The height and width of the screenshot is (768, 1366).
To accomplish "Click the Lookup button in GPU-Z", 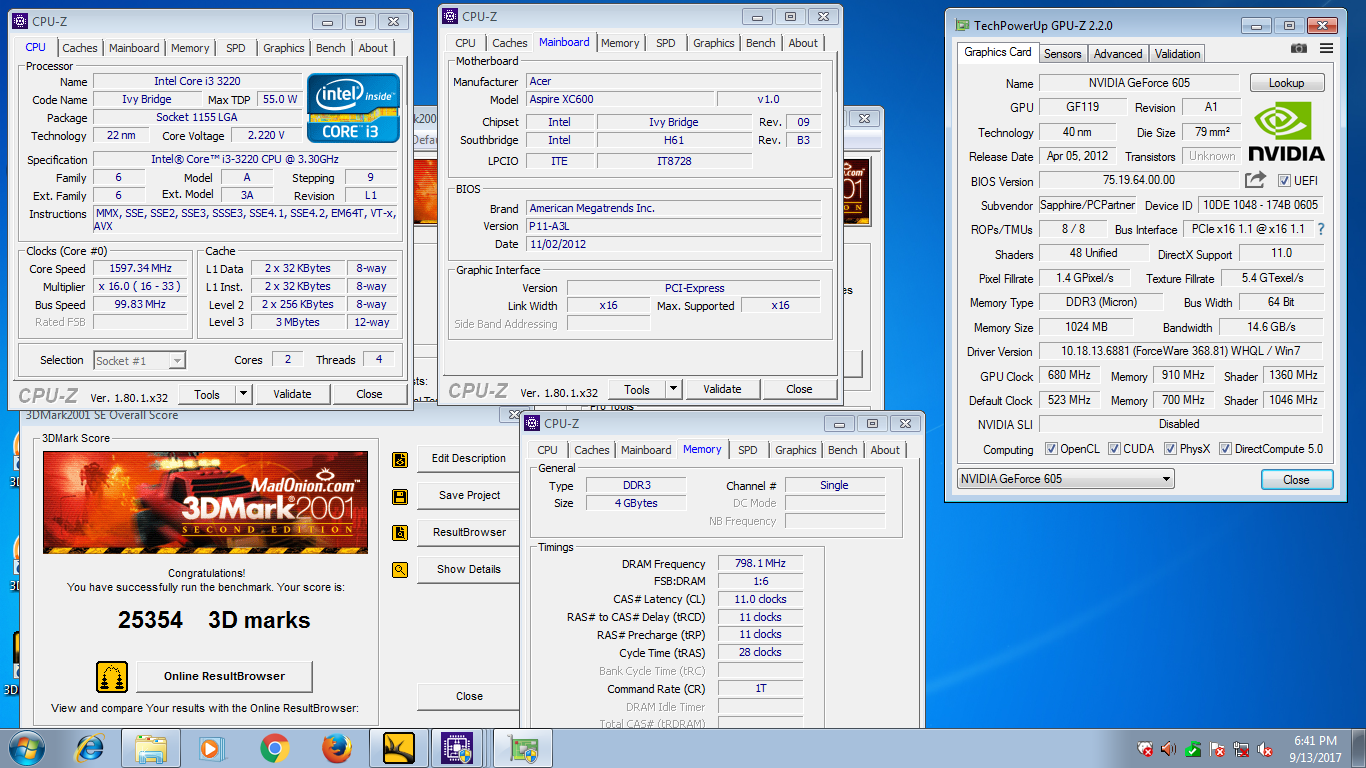I will click(1286, 83).
